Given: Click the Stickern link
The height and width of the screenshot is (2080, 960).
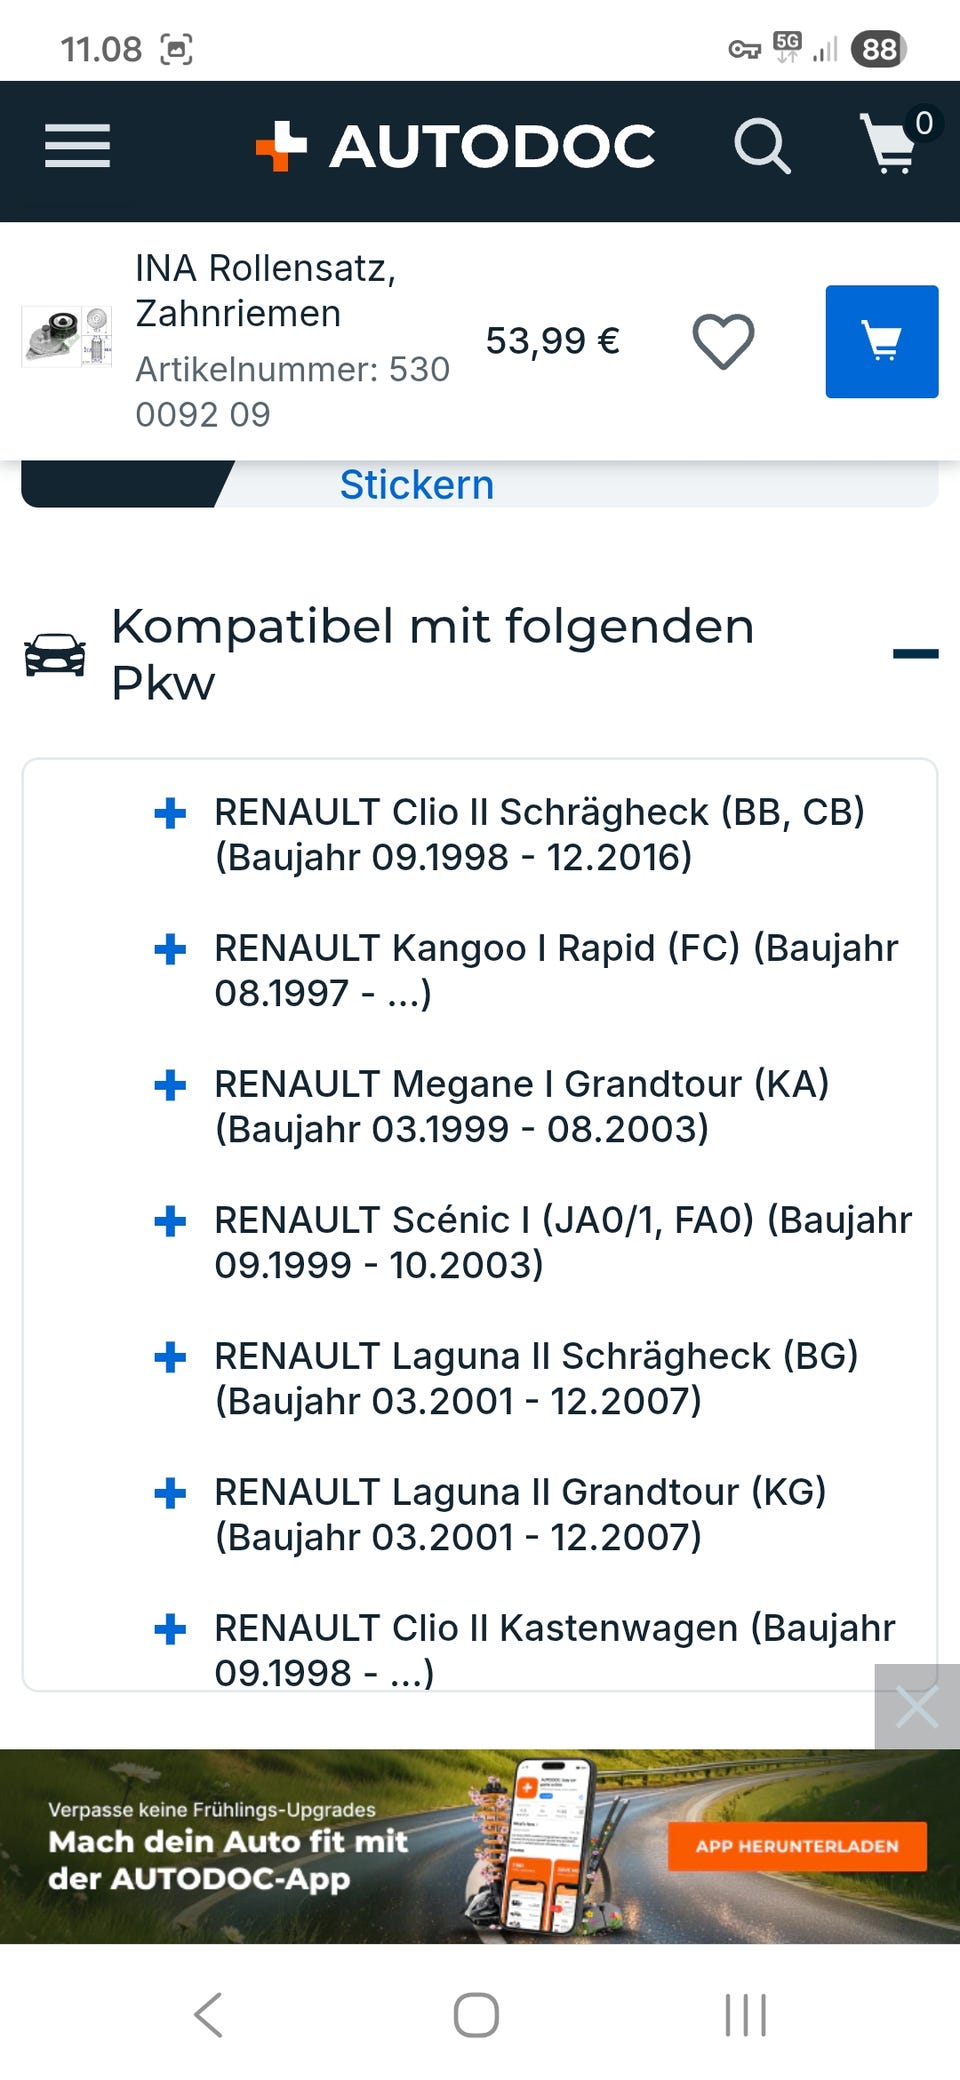Looking at the screenshot, I should 417,485.
